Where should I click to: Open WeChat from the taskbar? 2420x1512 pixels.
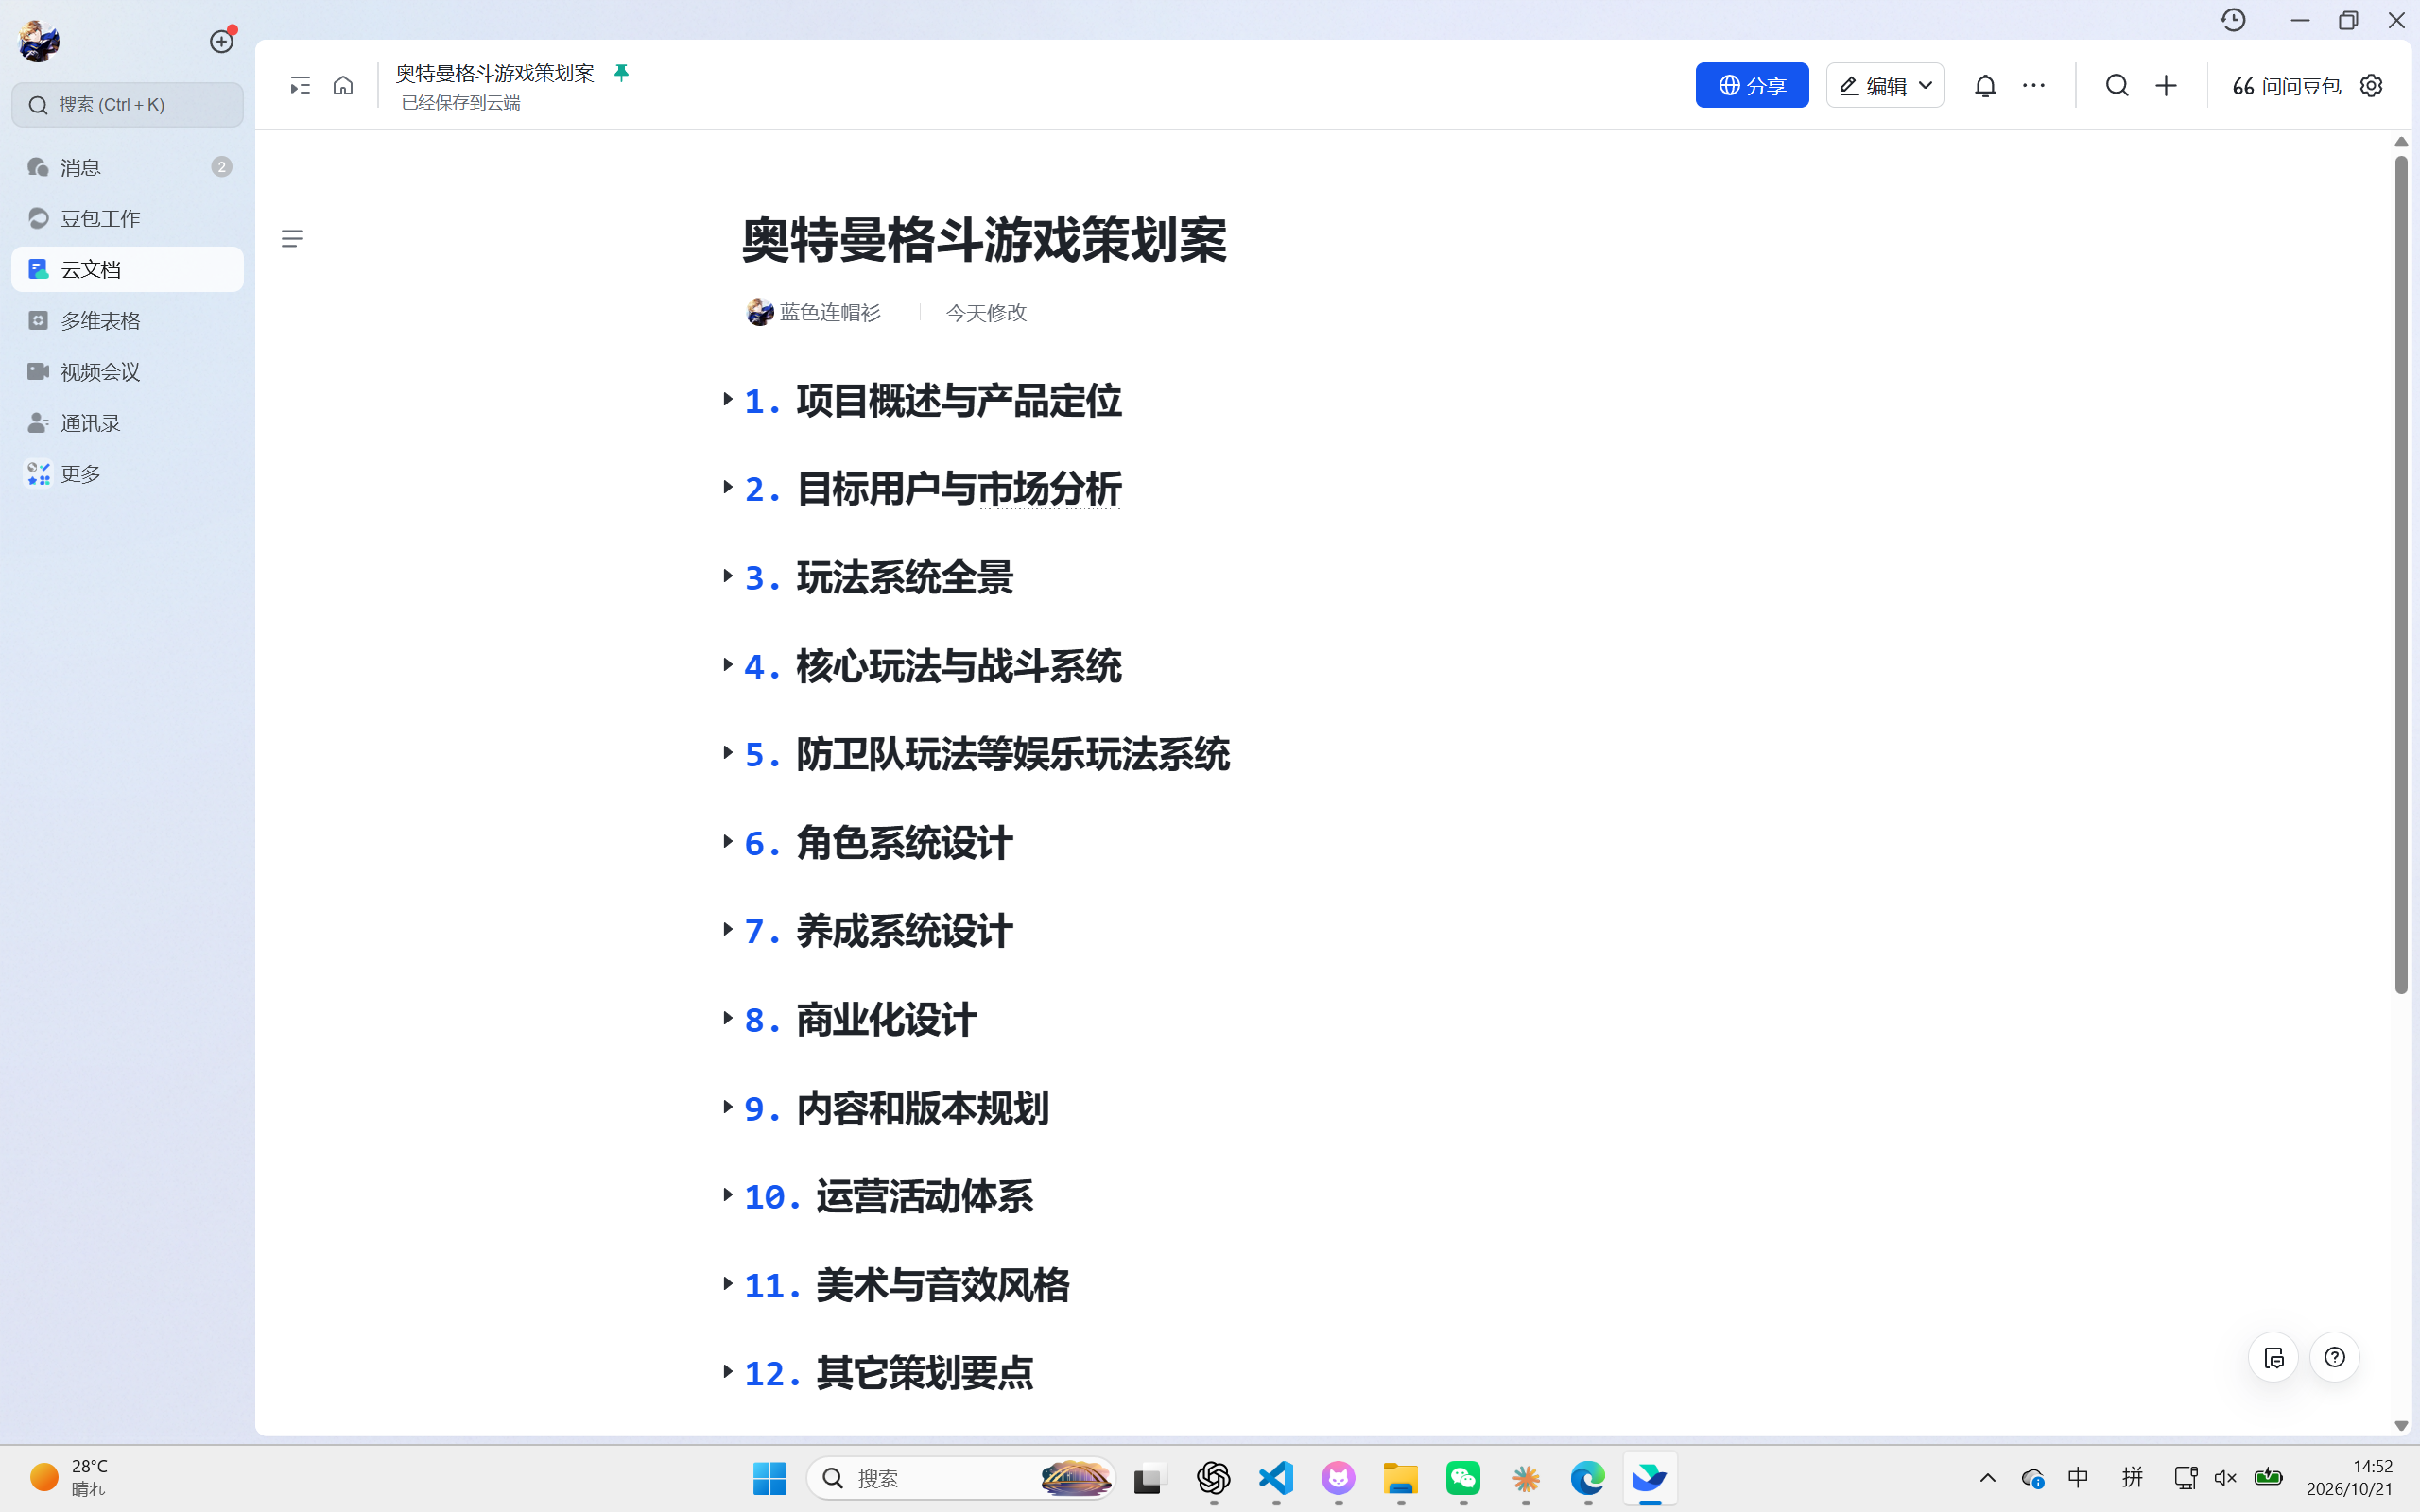[x=1463, y=1478]
